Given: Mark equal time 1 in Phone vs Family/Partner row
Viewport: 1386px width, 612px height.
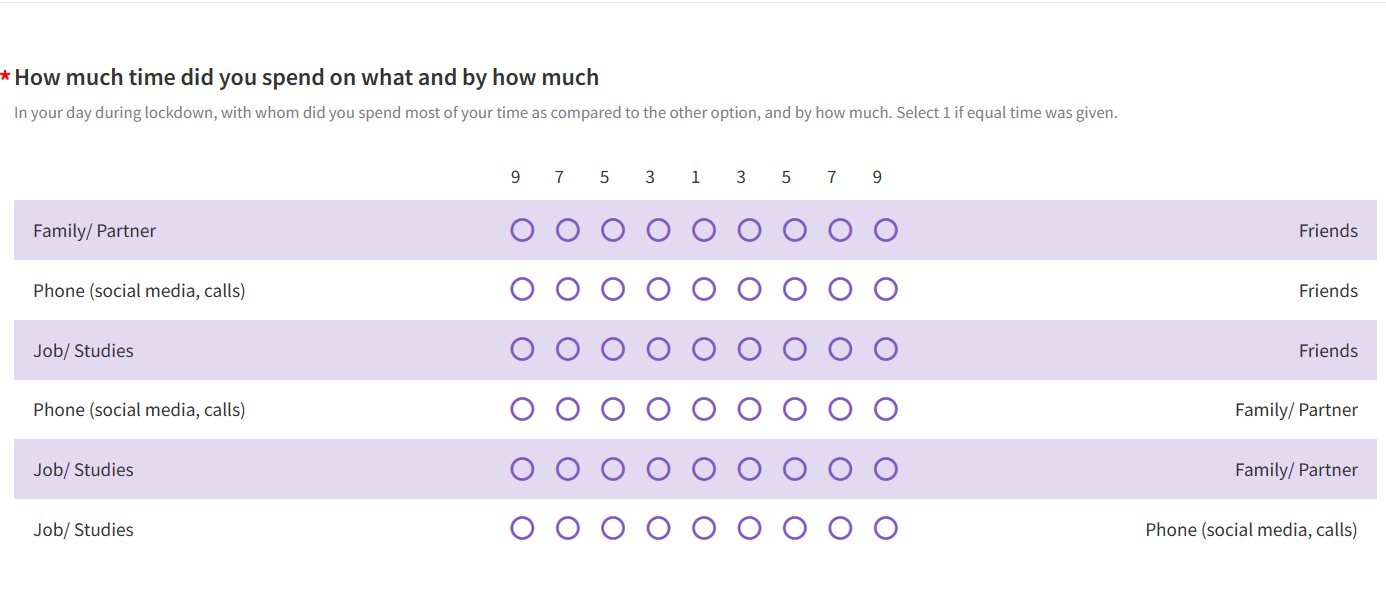Looking at the screenshot, I should [704, 409].
